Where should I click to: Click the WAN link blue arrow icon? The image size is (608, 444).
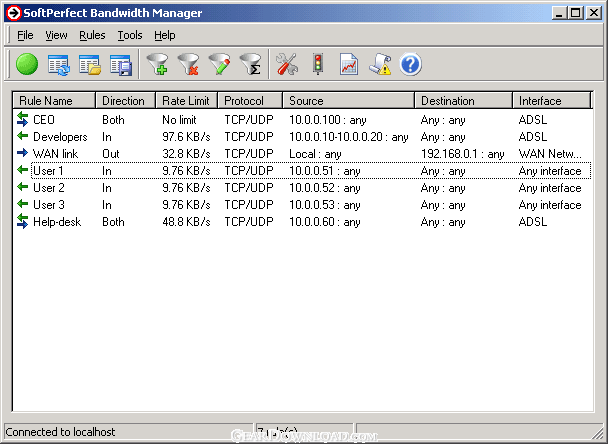[22, 153]
